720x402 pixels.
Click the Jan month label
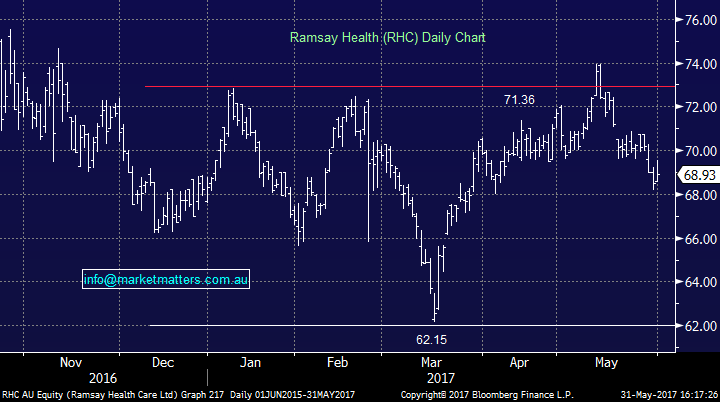click(250, 362)
